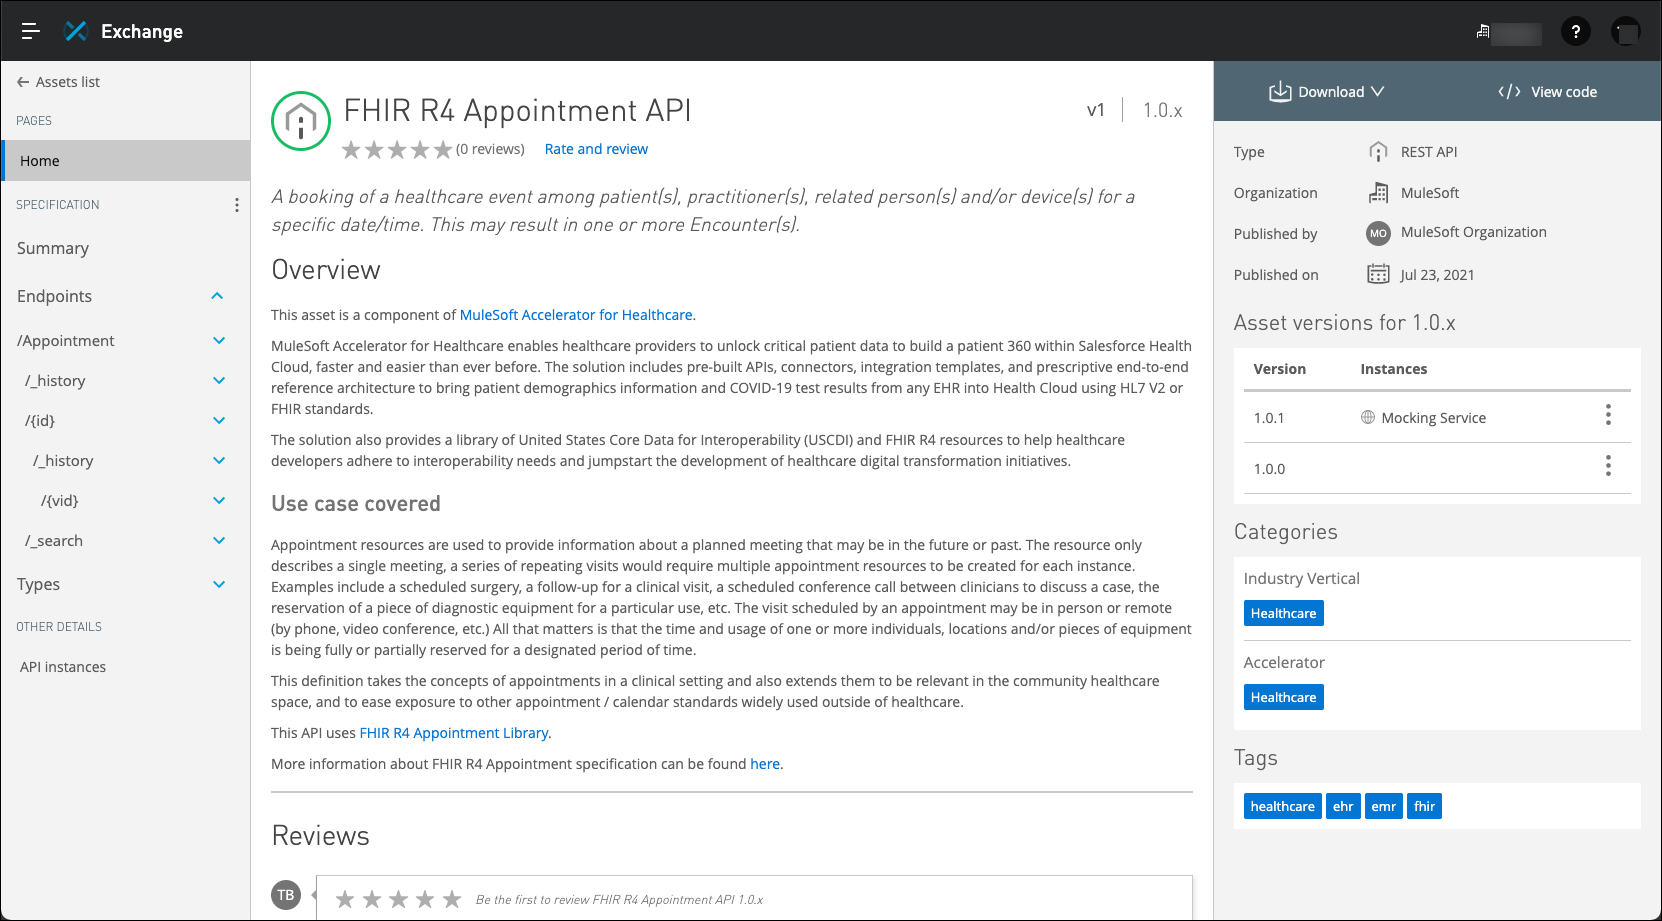
Task: Click the View code brackets icon
Action: (1509, 92)
